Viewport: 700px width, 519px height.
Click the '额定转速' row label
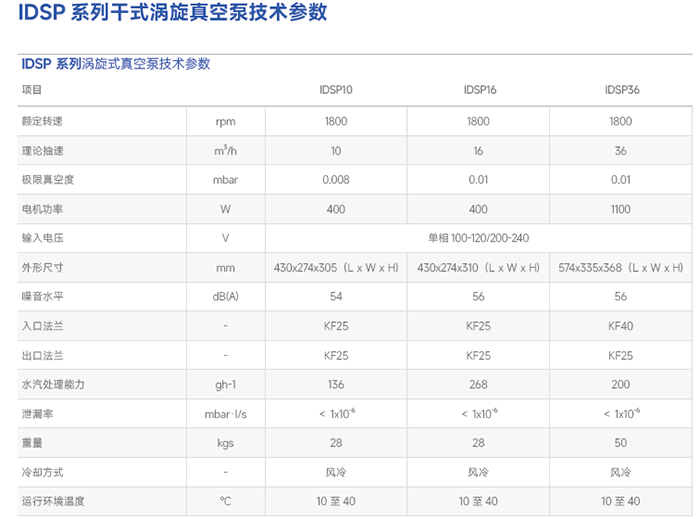tap(42, 121)
